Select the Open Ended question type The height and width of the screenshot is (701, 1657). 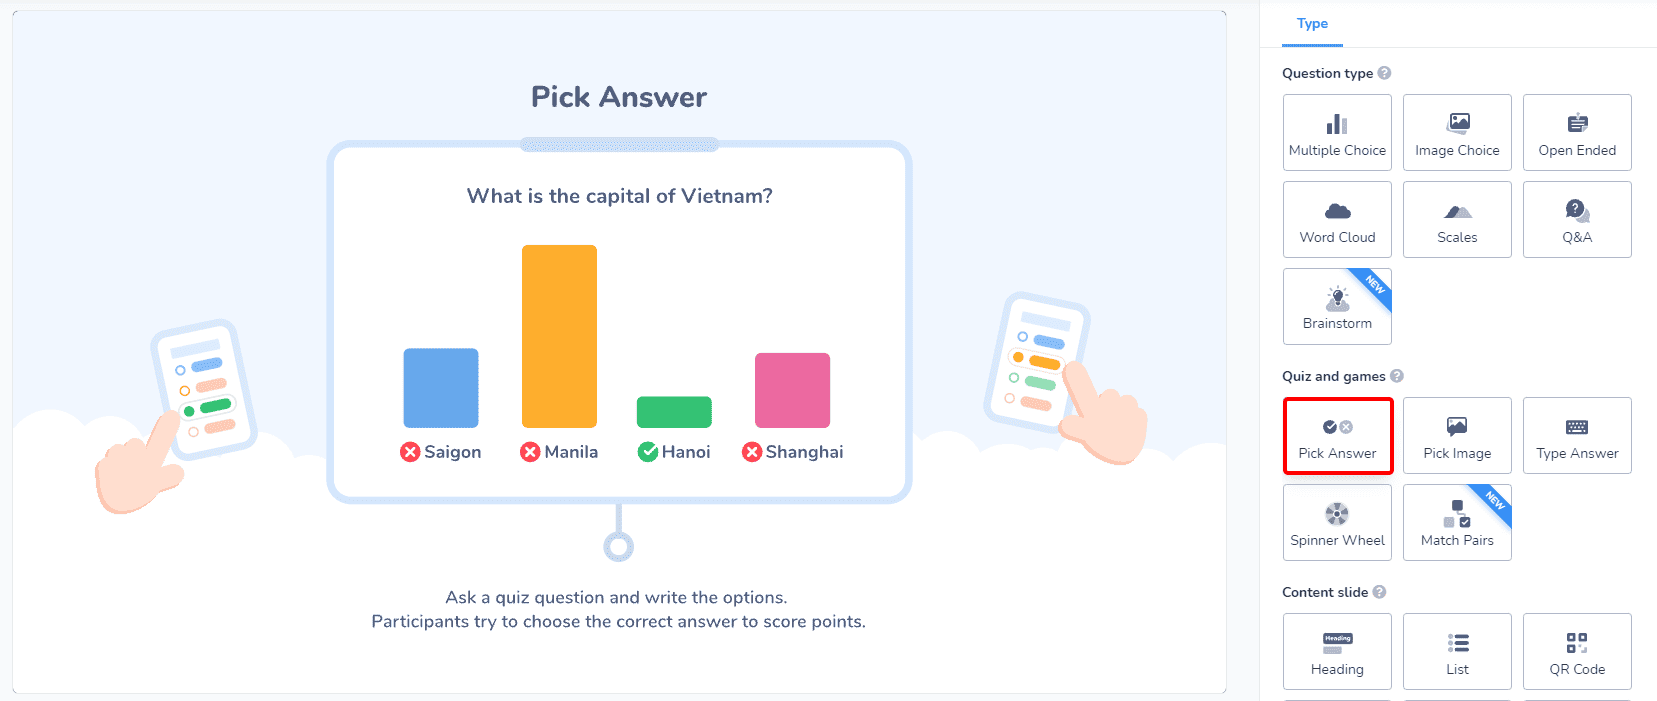[x=1577, y=132]
